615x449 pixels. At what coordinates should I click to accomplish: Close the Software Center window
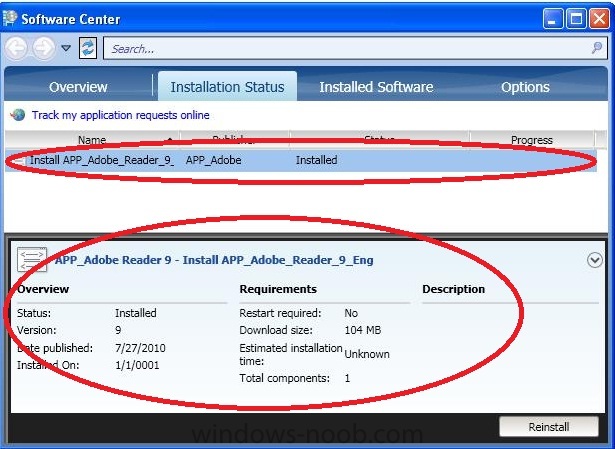[x=599, y=19]
